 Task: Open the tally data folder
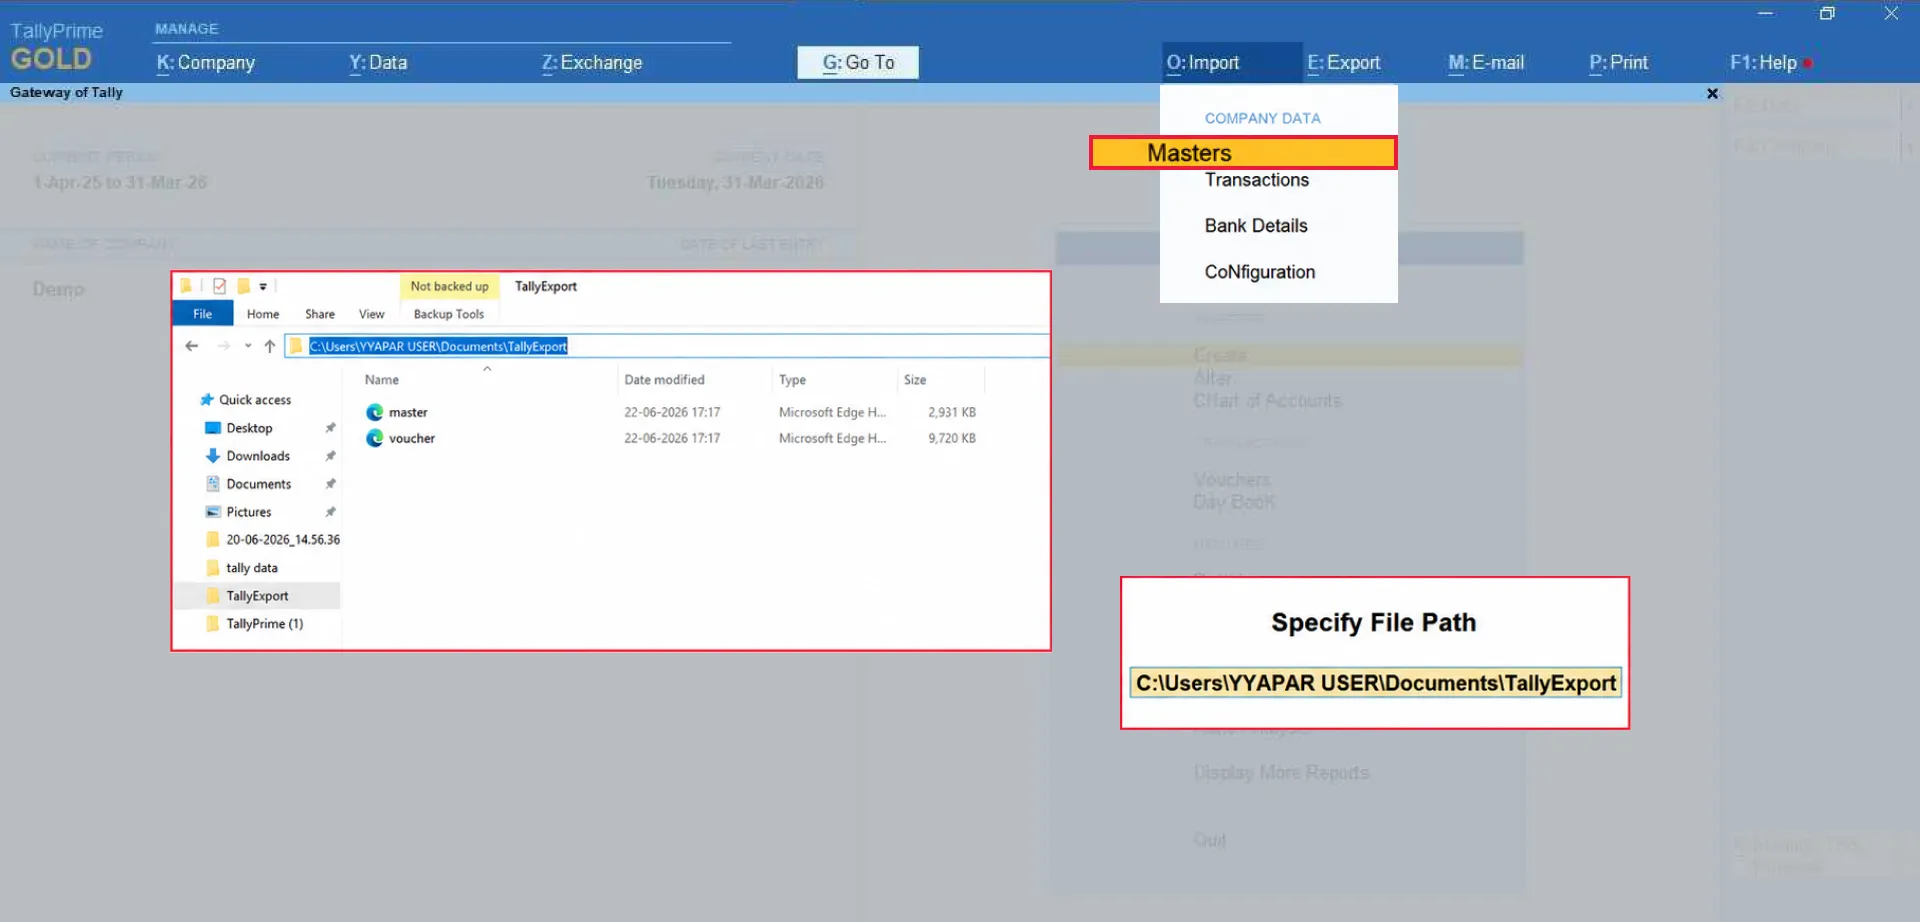[252, 568]
